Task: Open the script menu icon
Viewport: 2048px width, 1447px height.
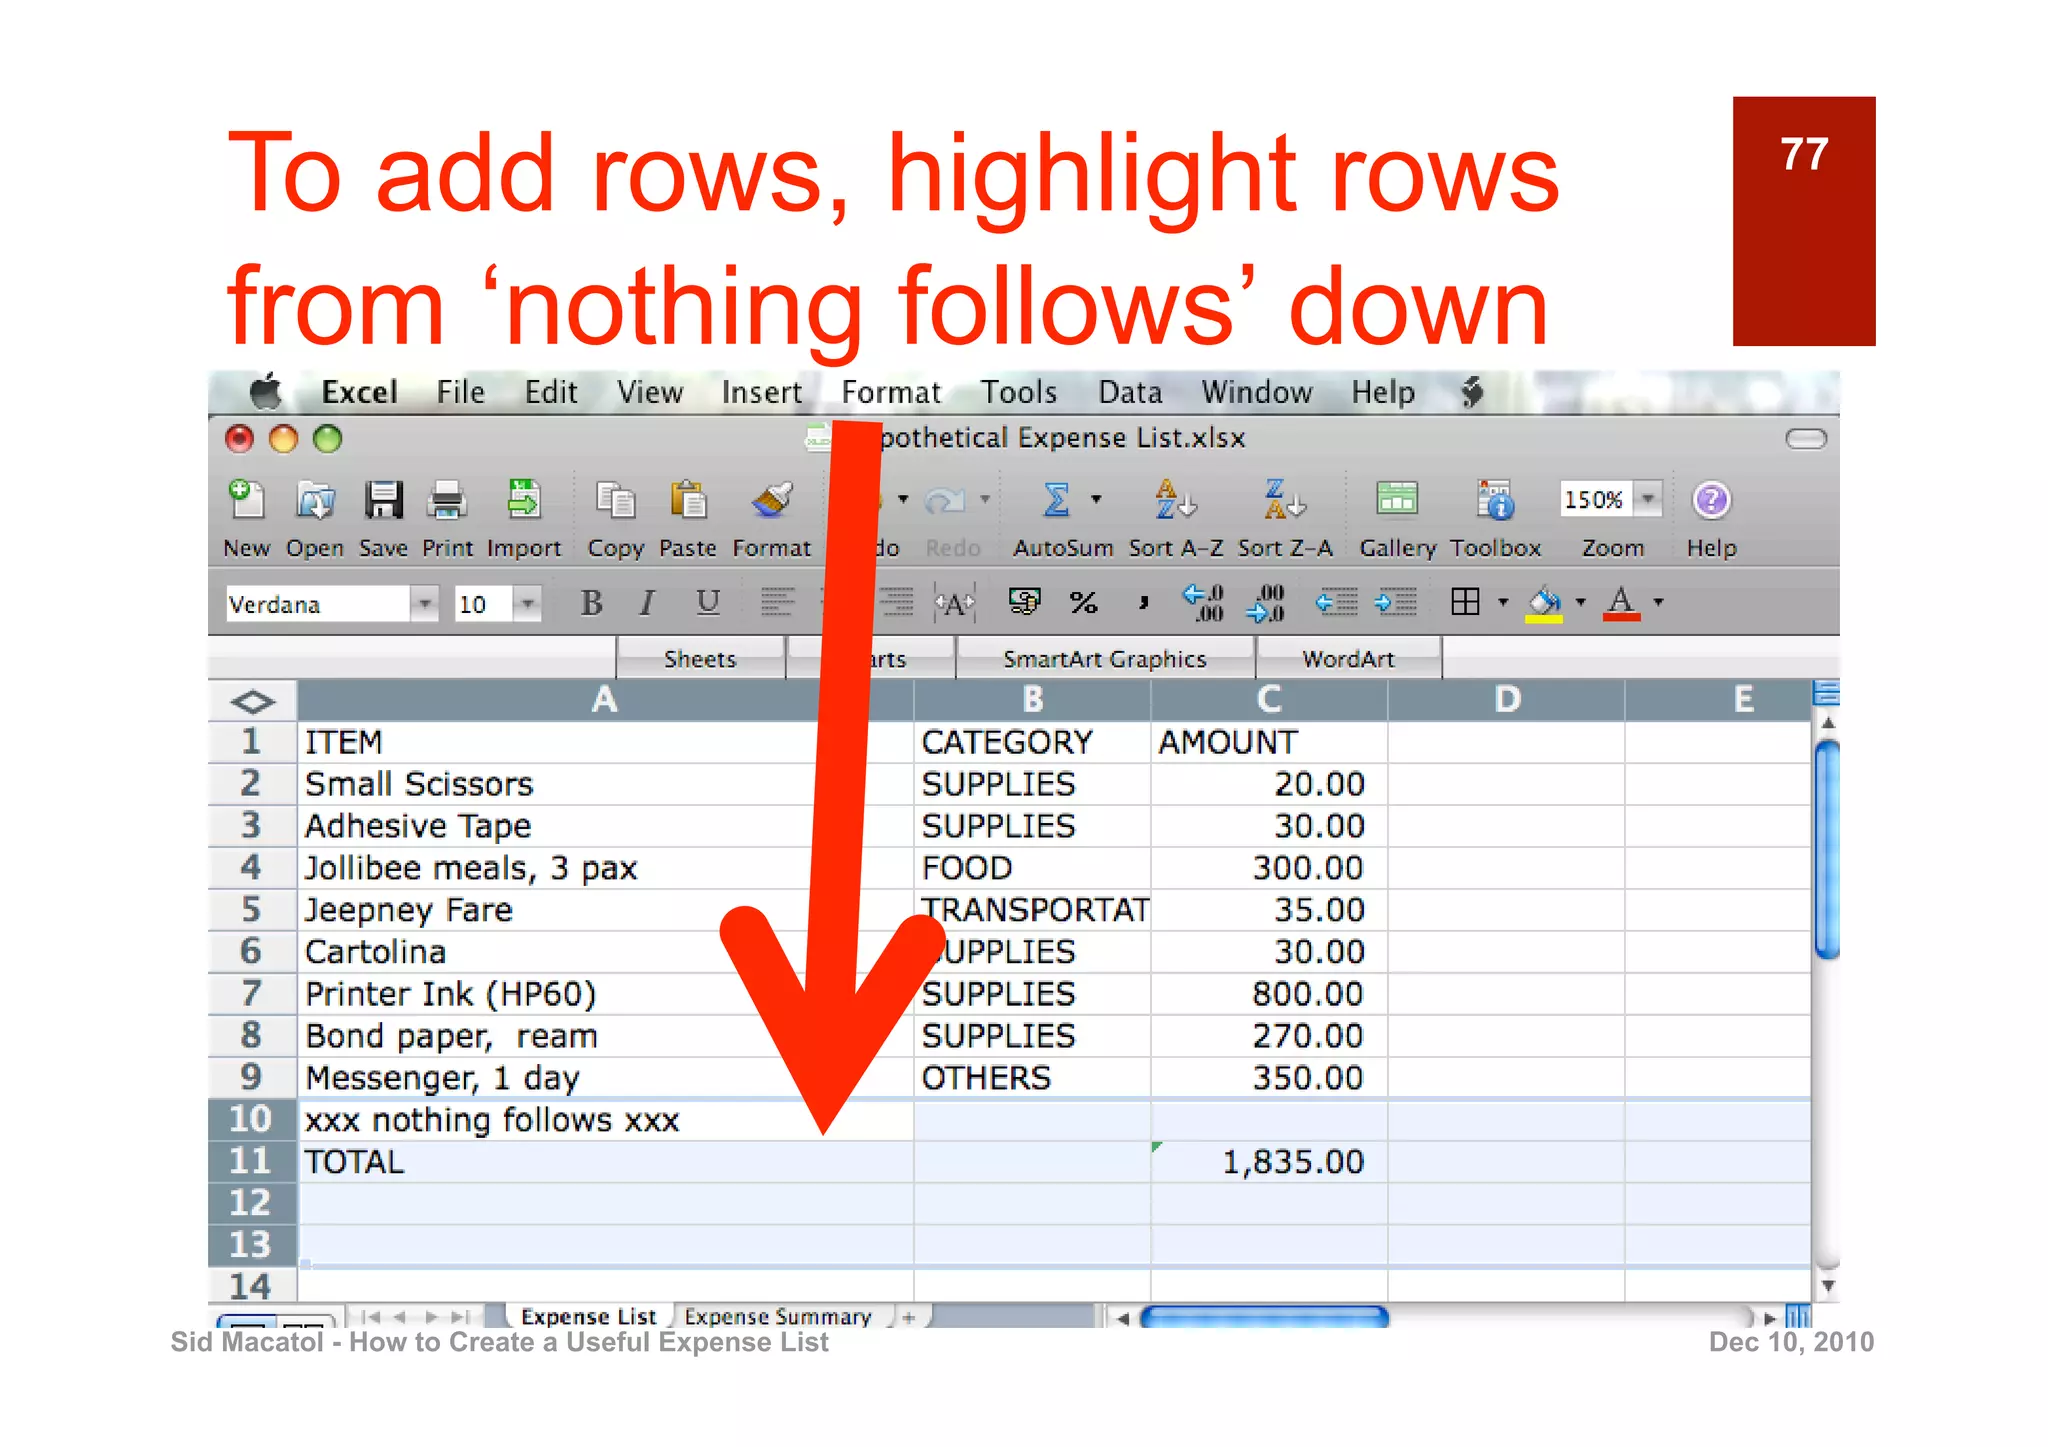Action: click(1471, 392)
